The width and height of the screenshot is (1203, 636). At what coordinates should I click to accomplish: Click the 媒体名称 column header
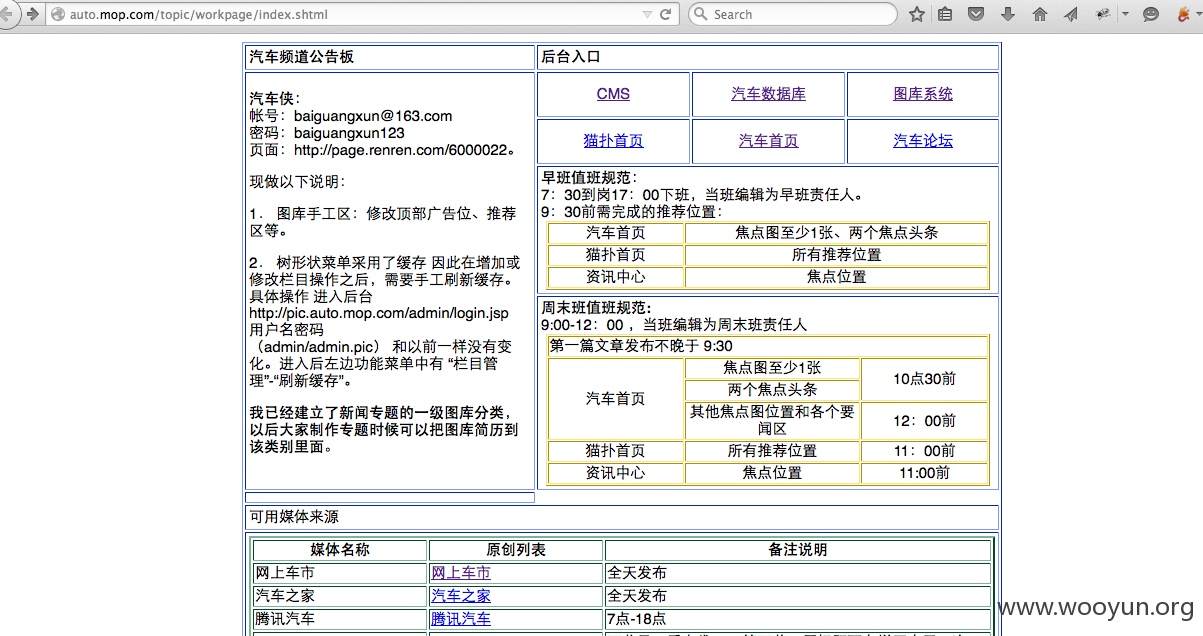pyautogui.click(x=340, y=550)
